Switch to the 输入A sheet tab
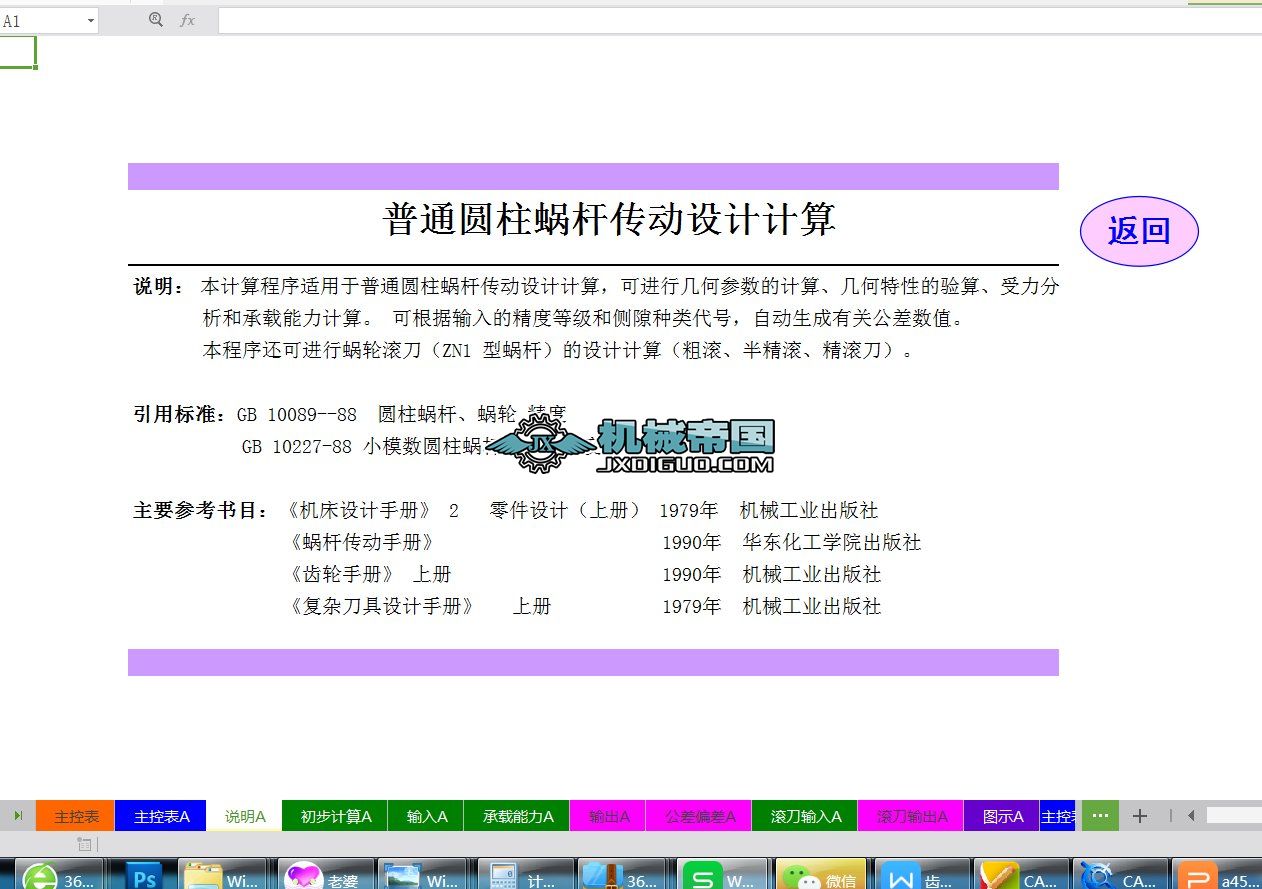Image resolution: width=1262 pixels, height=889 pixels. [x=426, y=816]
